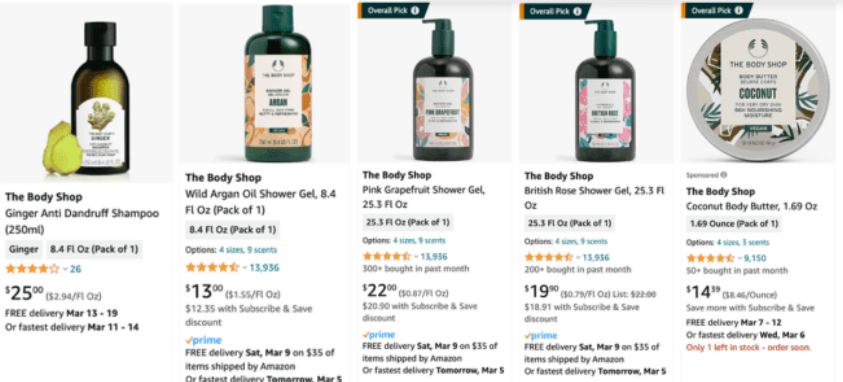Click the prime logo under British Rose Shower Gel
The width and height of the screenshot is (843, 382).
(x=540, y=335)
